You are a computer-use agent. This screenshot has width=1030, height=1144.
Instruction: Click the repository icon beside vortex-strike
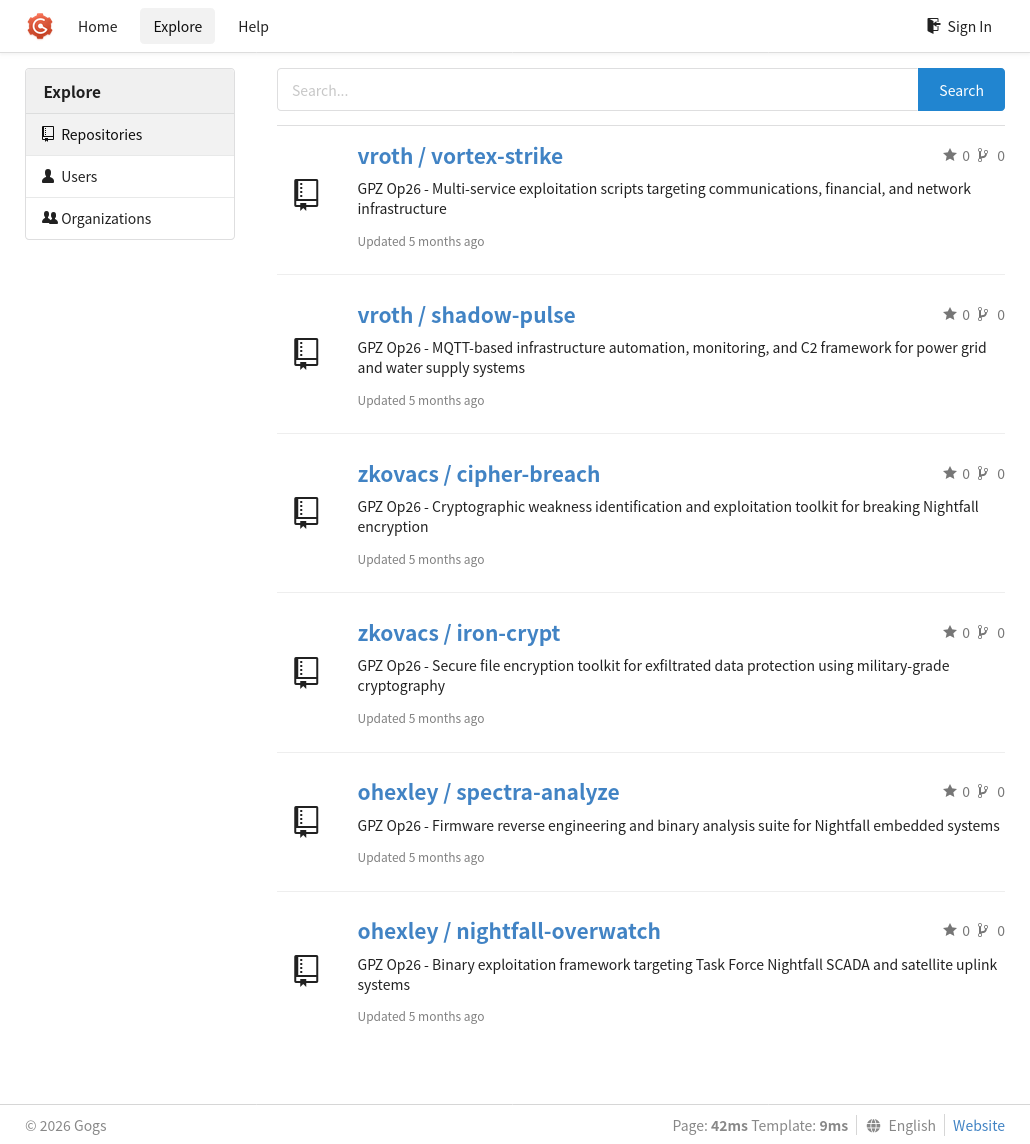pyautogui.click(x=306, y=195)
